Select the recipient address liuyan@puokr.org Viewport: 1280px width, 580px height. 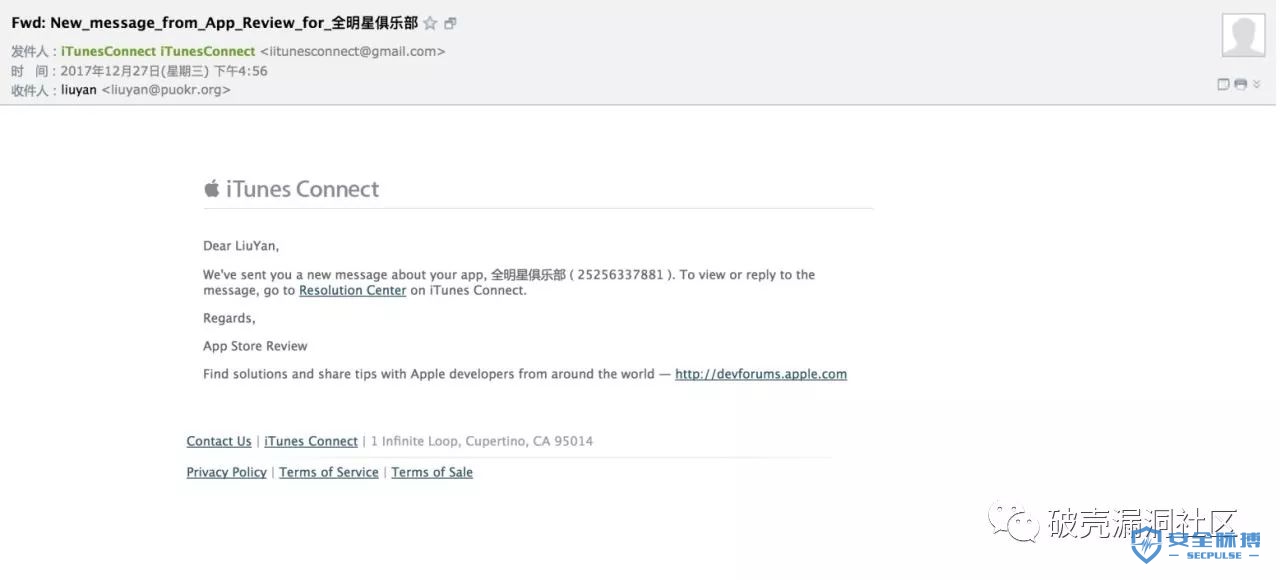coord(166,90)
